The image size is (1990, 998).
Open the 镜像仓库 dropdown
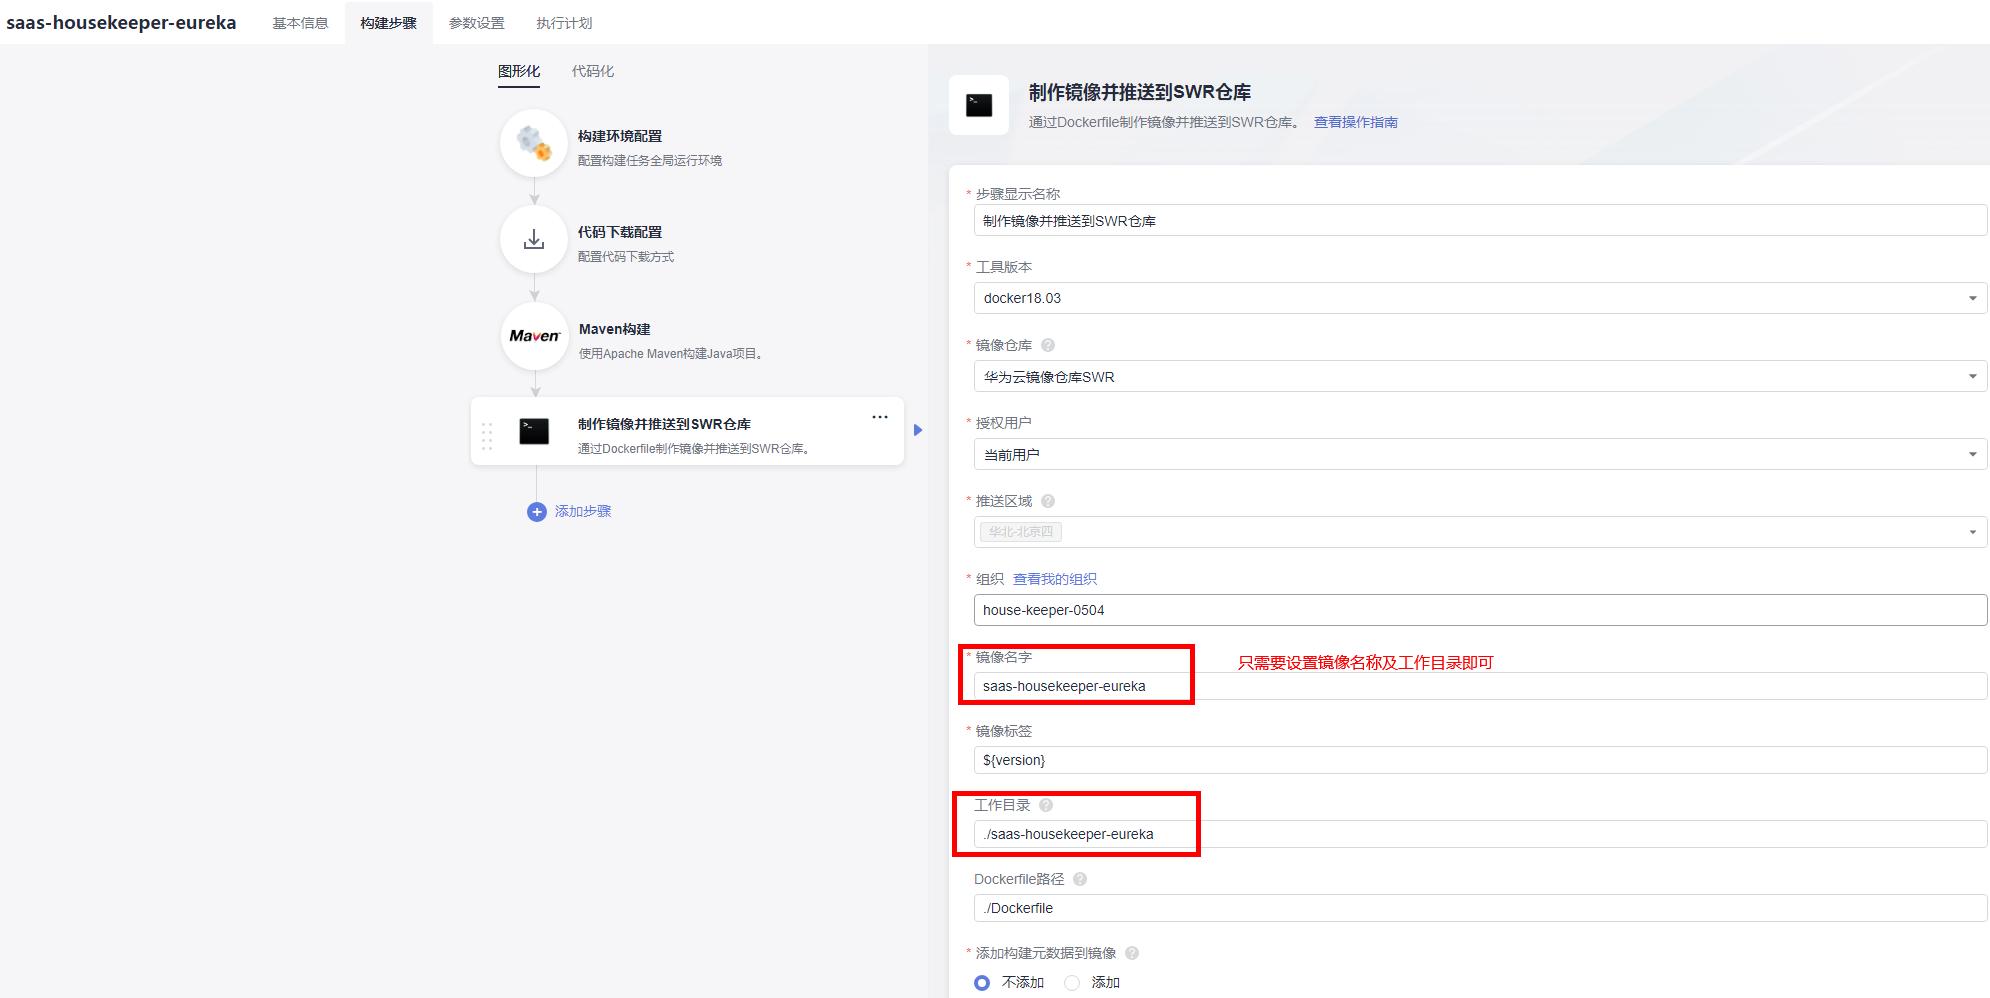1974,376
